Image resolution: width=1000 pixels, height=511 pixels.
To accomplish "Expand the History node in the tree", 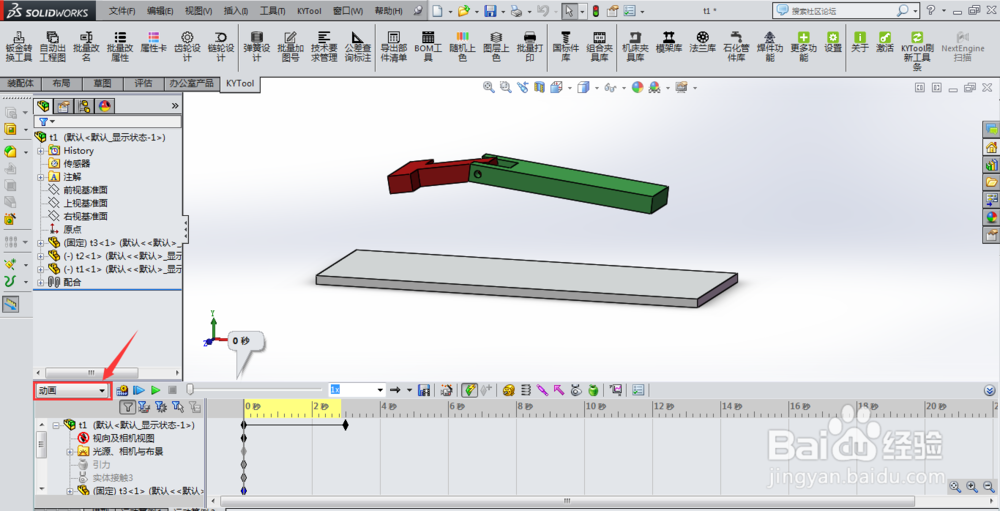I will [41, 151].
